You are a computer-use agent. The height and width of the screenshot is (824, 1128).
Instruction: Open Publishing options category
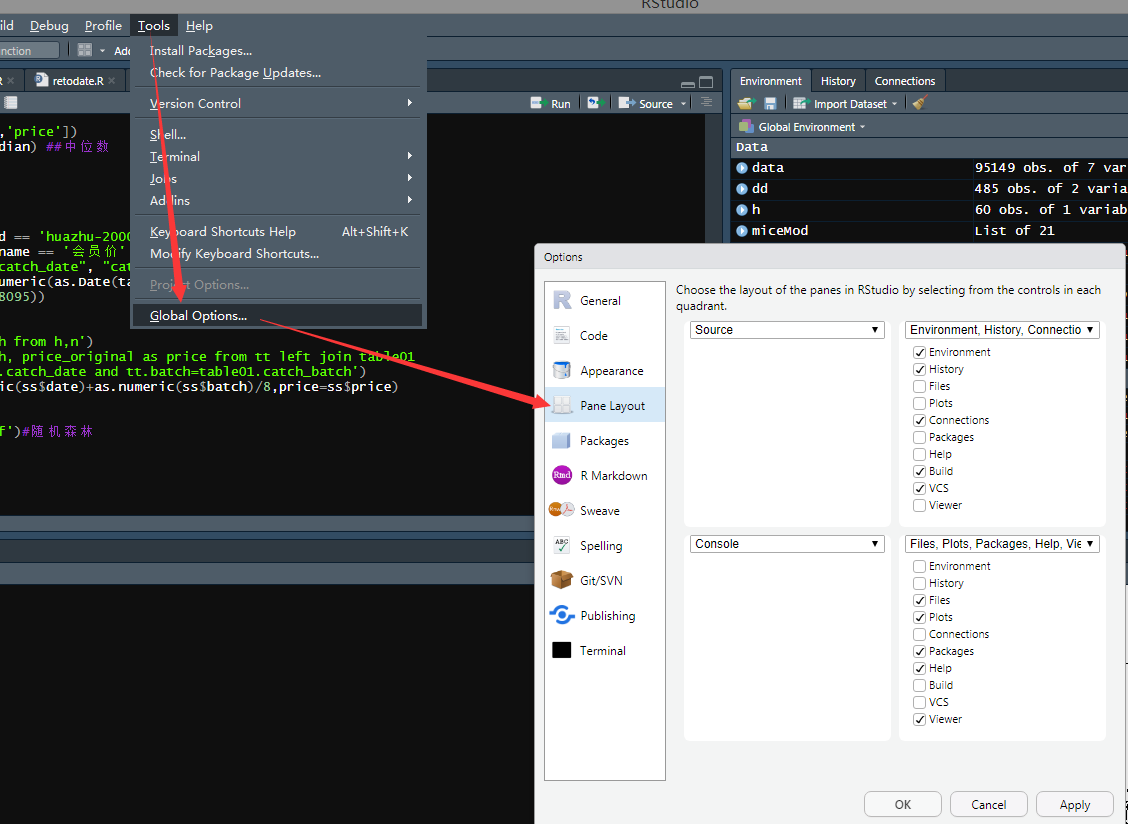click(604, 616)
